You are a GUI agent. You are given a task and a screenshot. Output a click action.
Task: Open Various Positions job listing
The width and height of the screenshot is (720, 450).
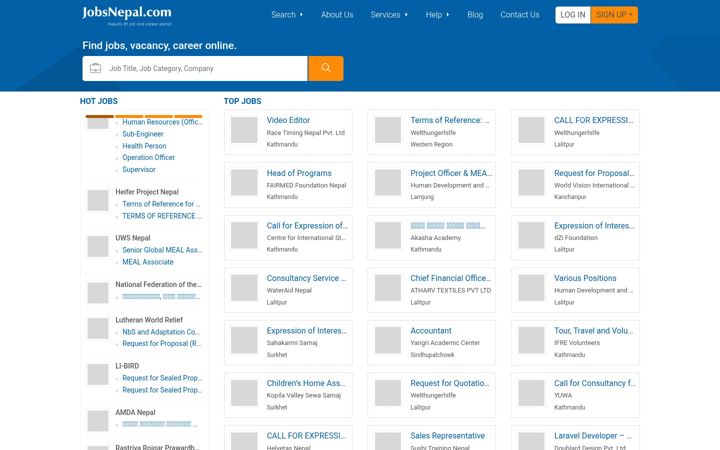tap(585, 278)
